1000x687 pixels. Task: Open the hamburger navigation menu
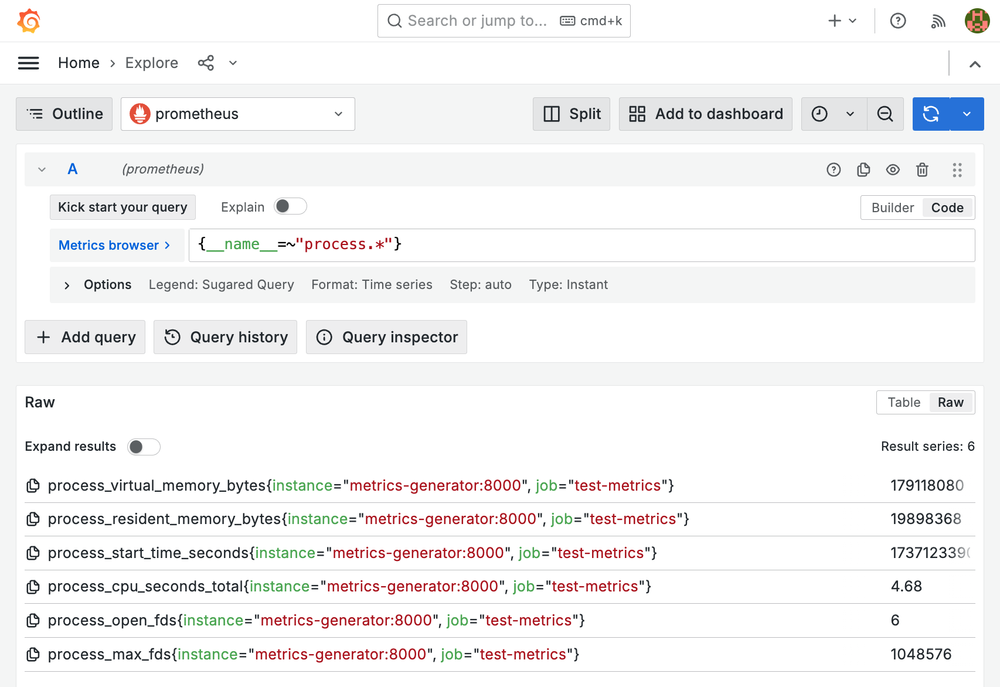29,63
